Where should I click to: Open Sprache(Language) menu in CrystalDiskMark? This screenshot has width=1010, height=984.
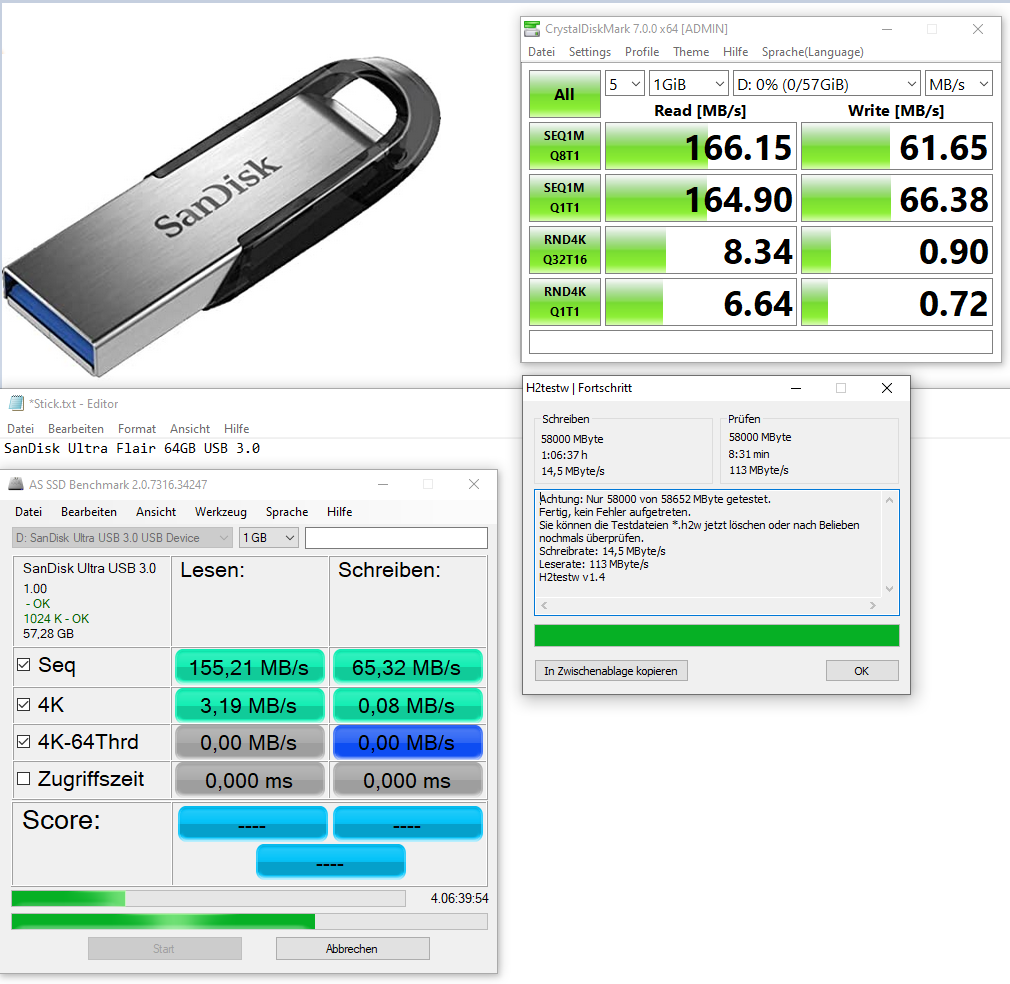click(812, 52)
